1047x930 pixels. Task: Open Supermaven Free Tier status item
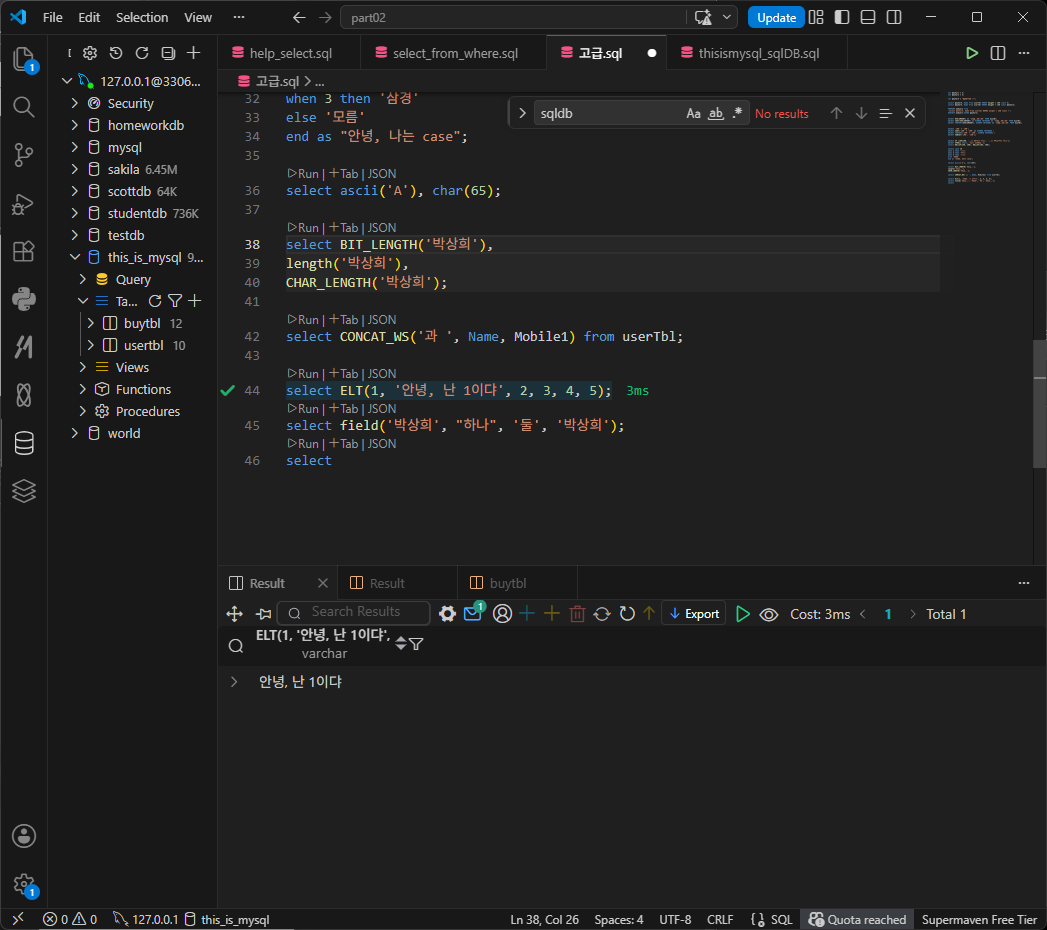tap(979, 919)
